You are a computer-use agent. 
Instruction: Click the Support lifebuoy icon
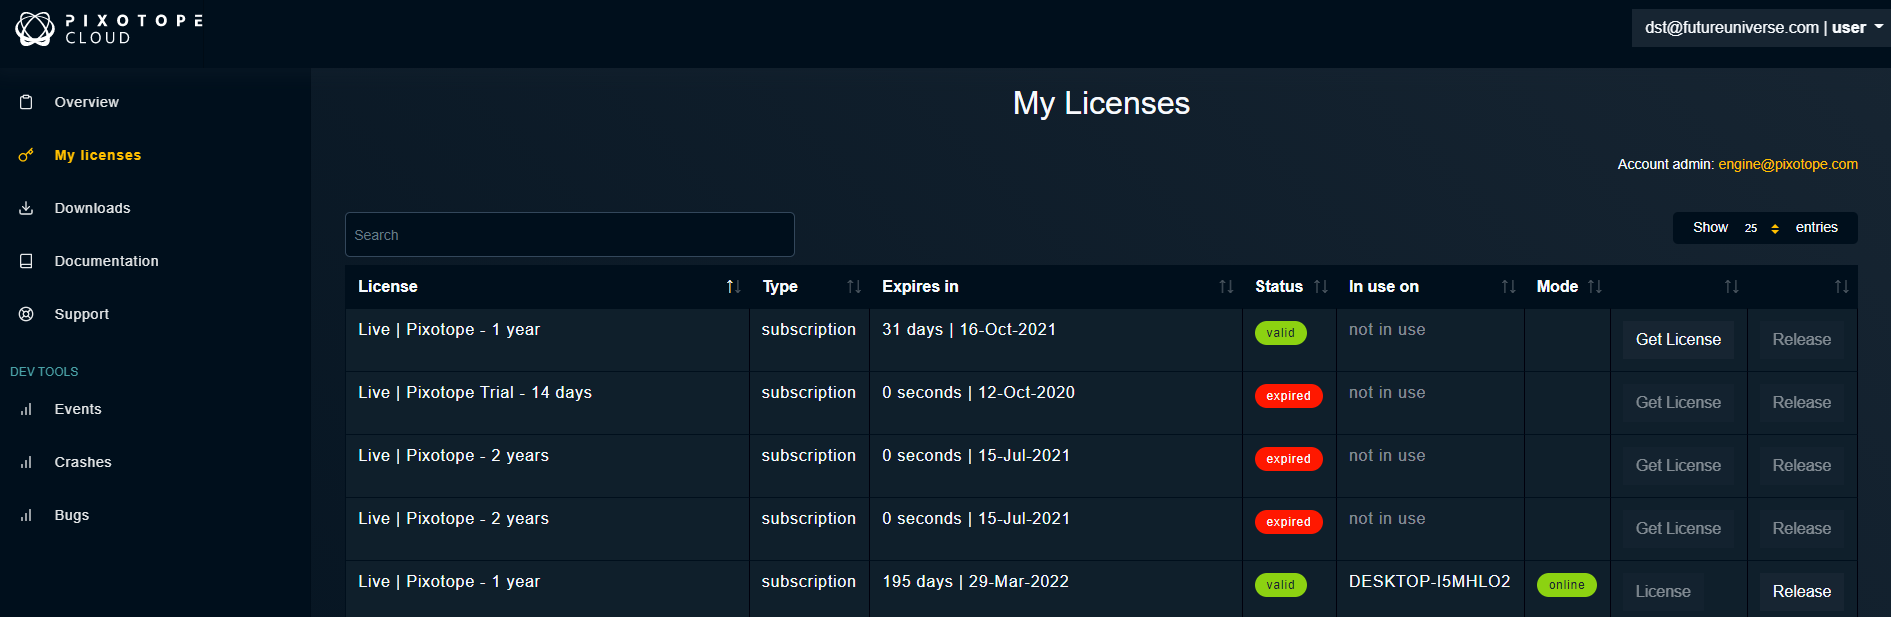(26, 314)
